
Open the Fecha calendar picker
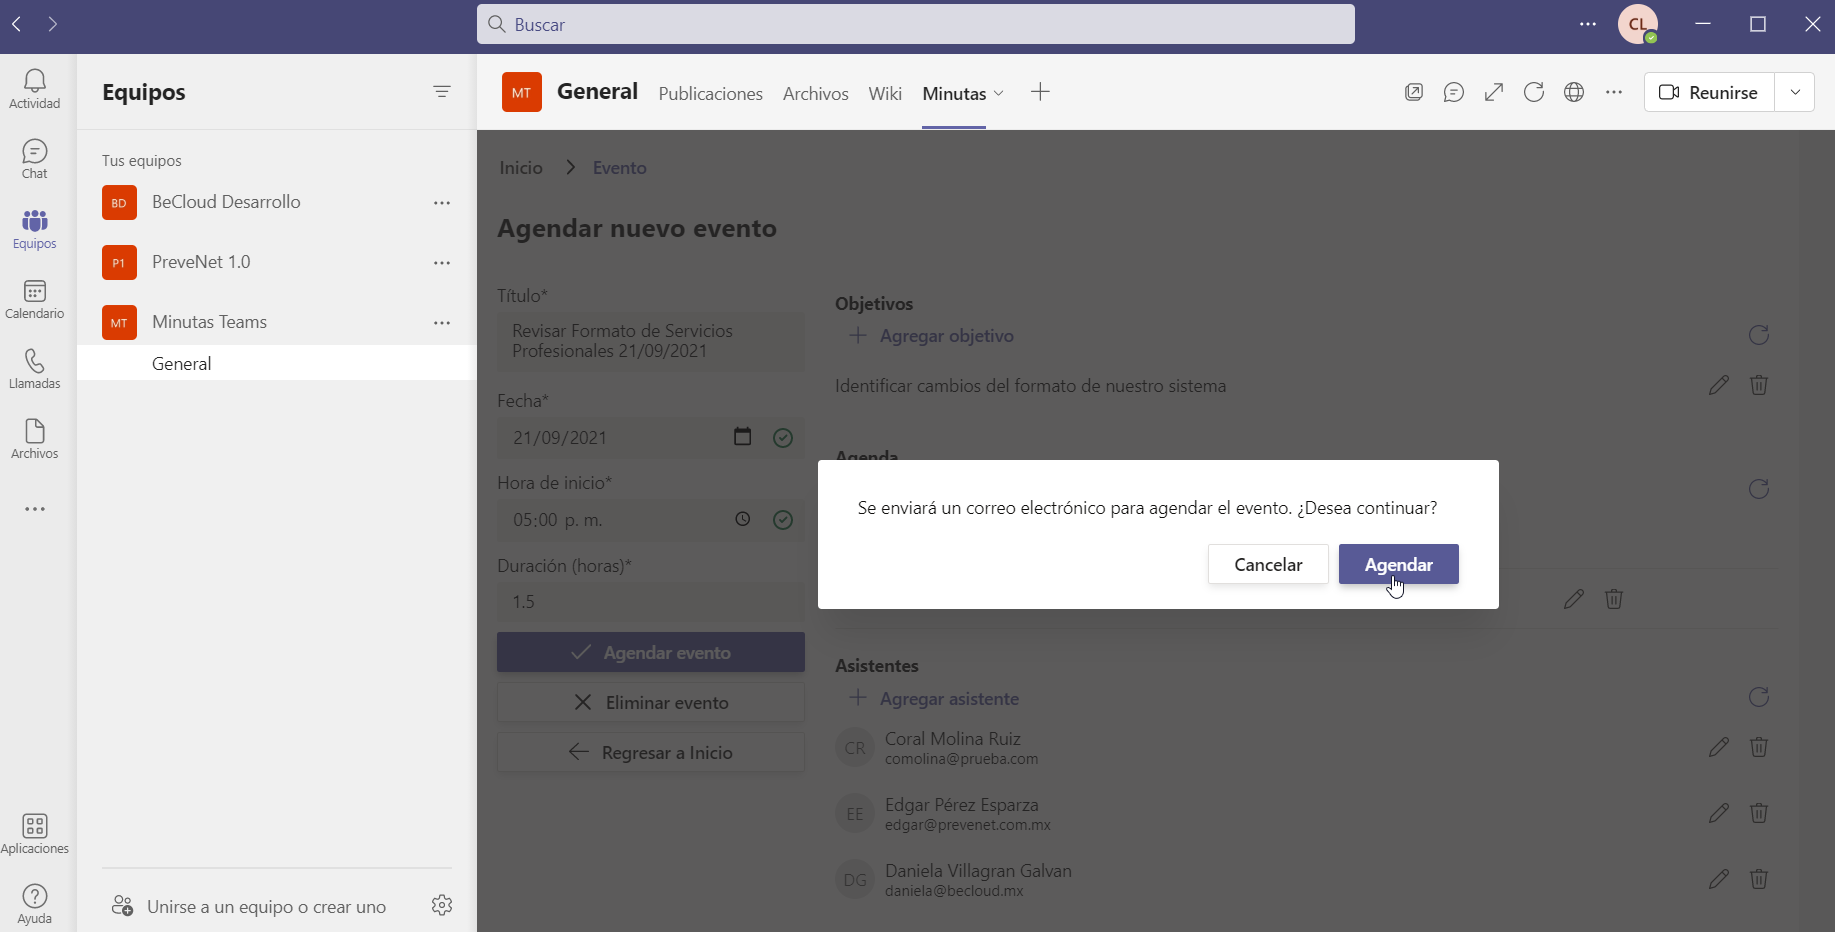point(742,436)
